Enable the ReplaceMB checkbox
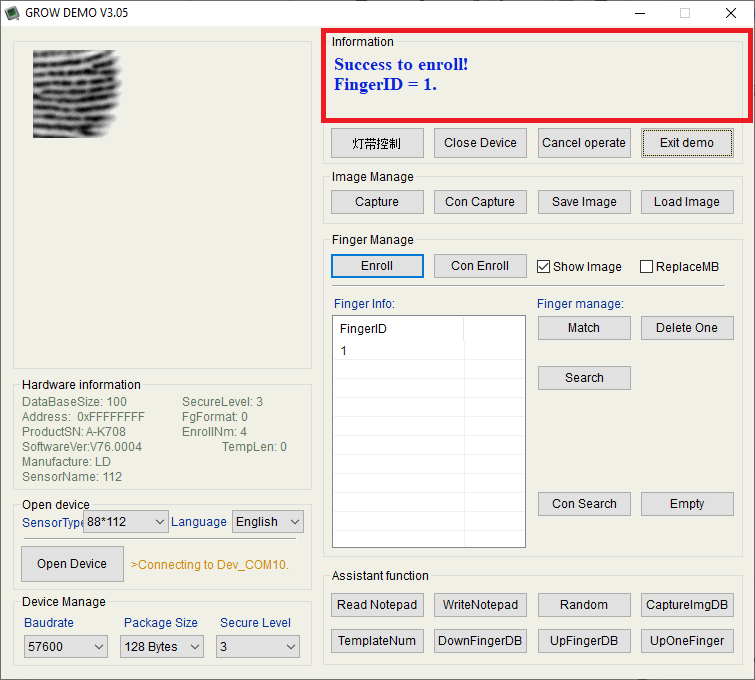Viewport: 755px width, 680px height. [646, 267]
